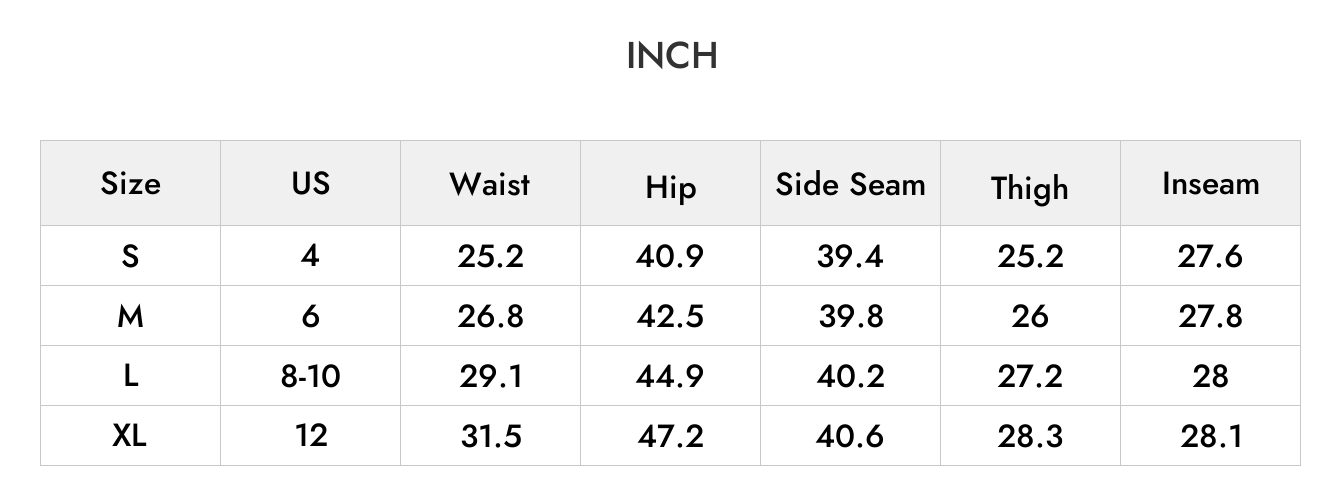Image resolution: width=1340 pixels, height=480 pixels.
Task: Select the inseam value 27.6
Action: tap(1210, 256)
